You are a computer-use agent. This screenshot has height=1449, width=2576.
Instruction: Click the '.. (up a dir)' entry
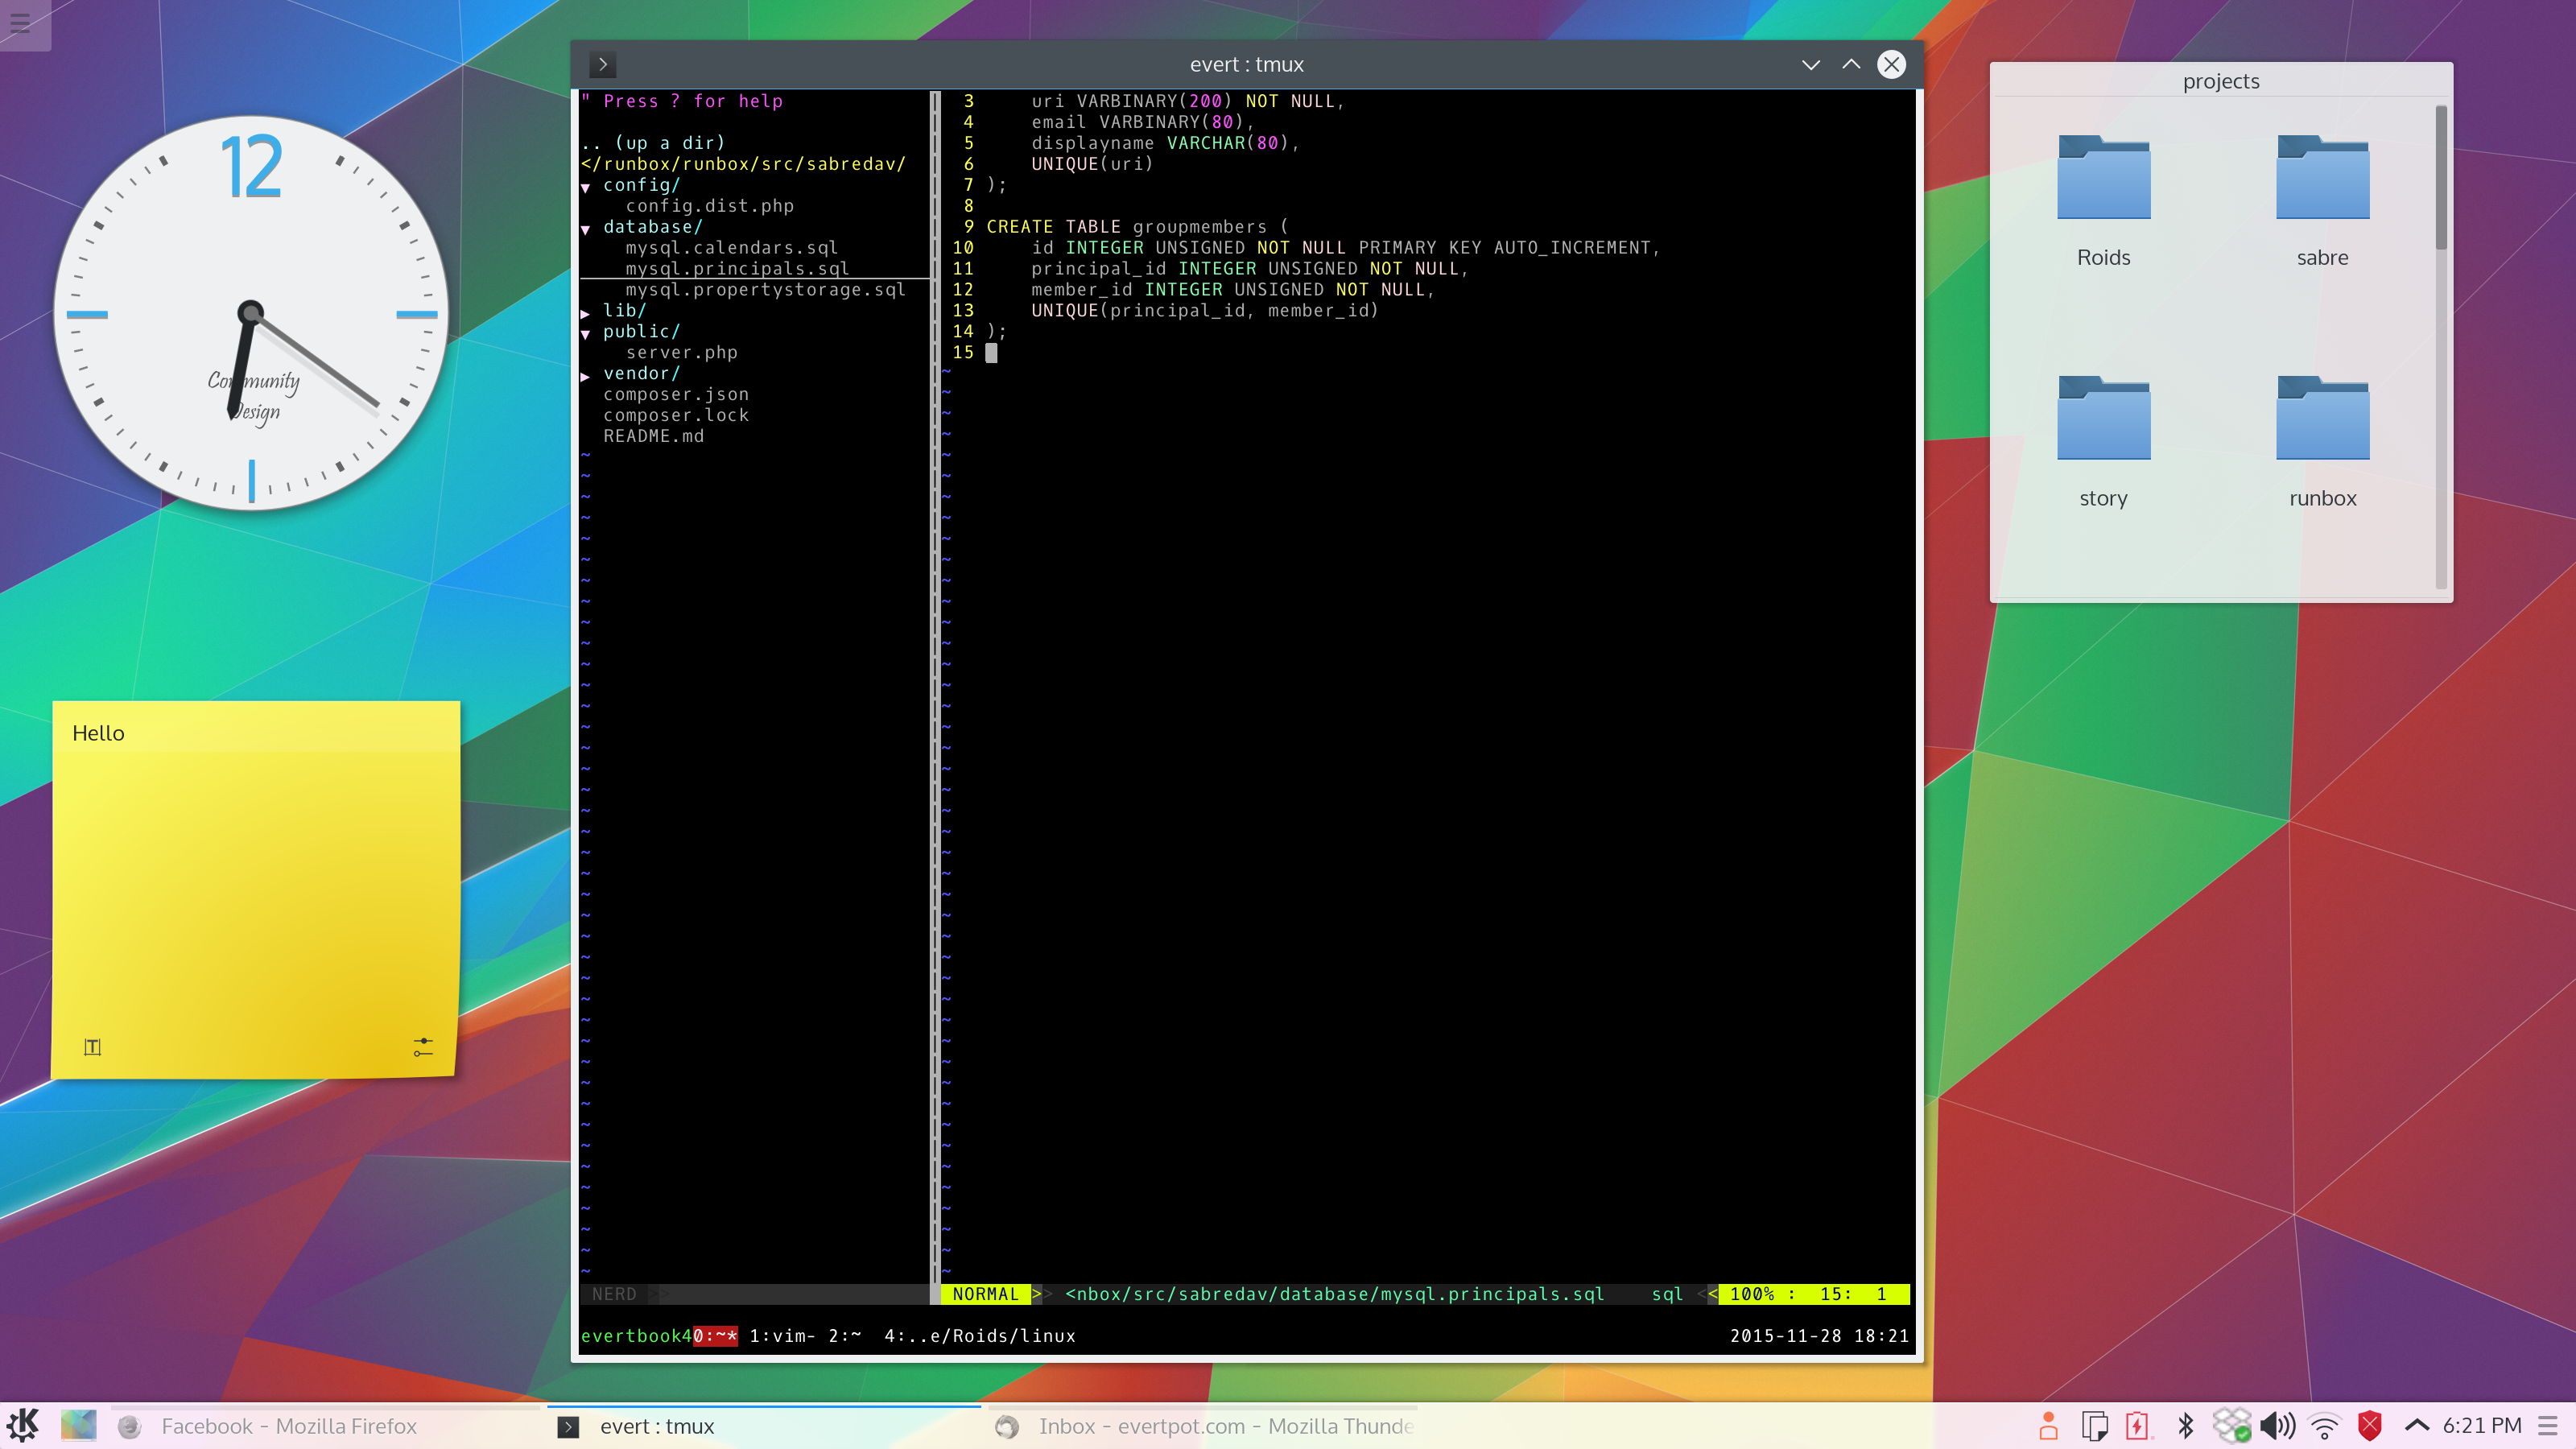coord(653,143)
